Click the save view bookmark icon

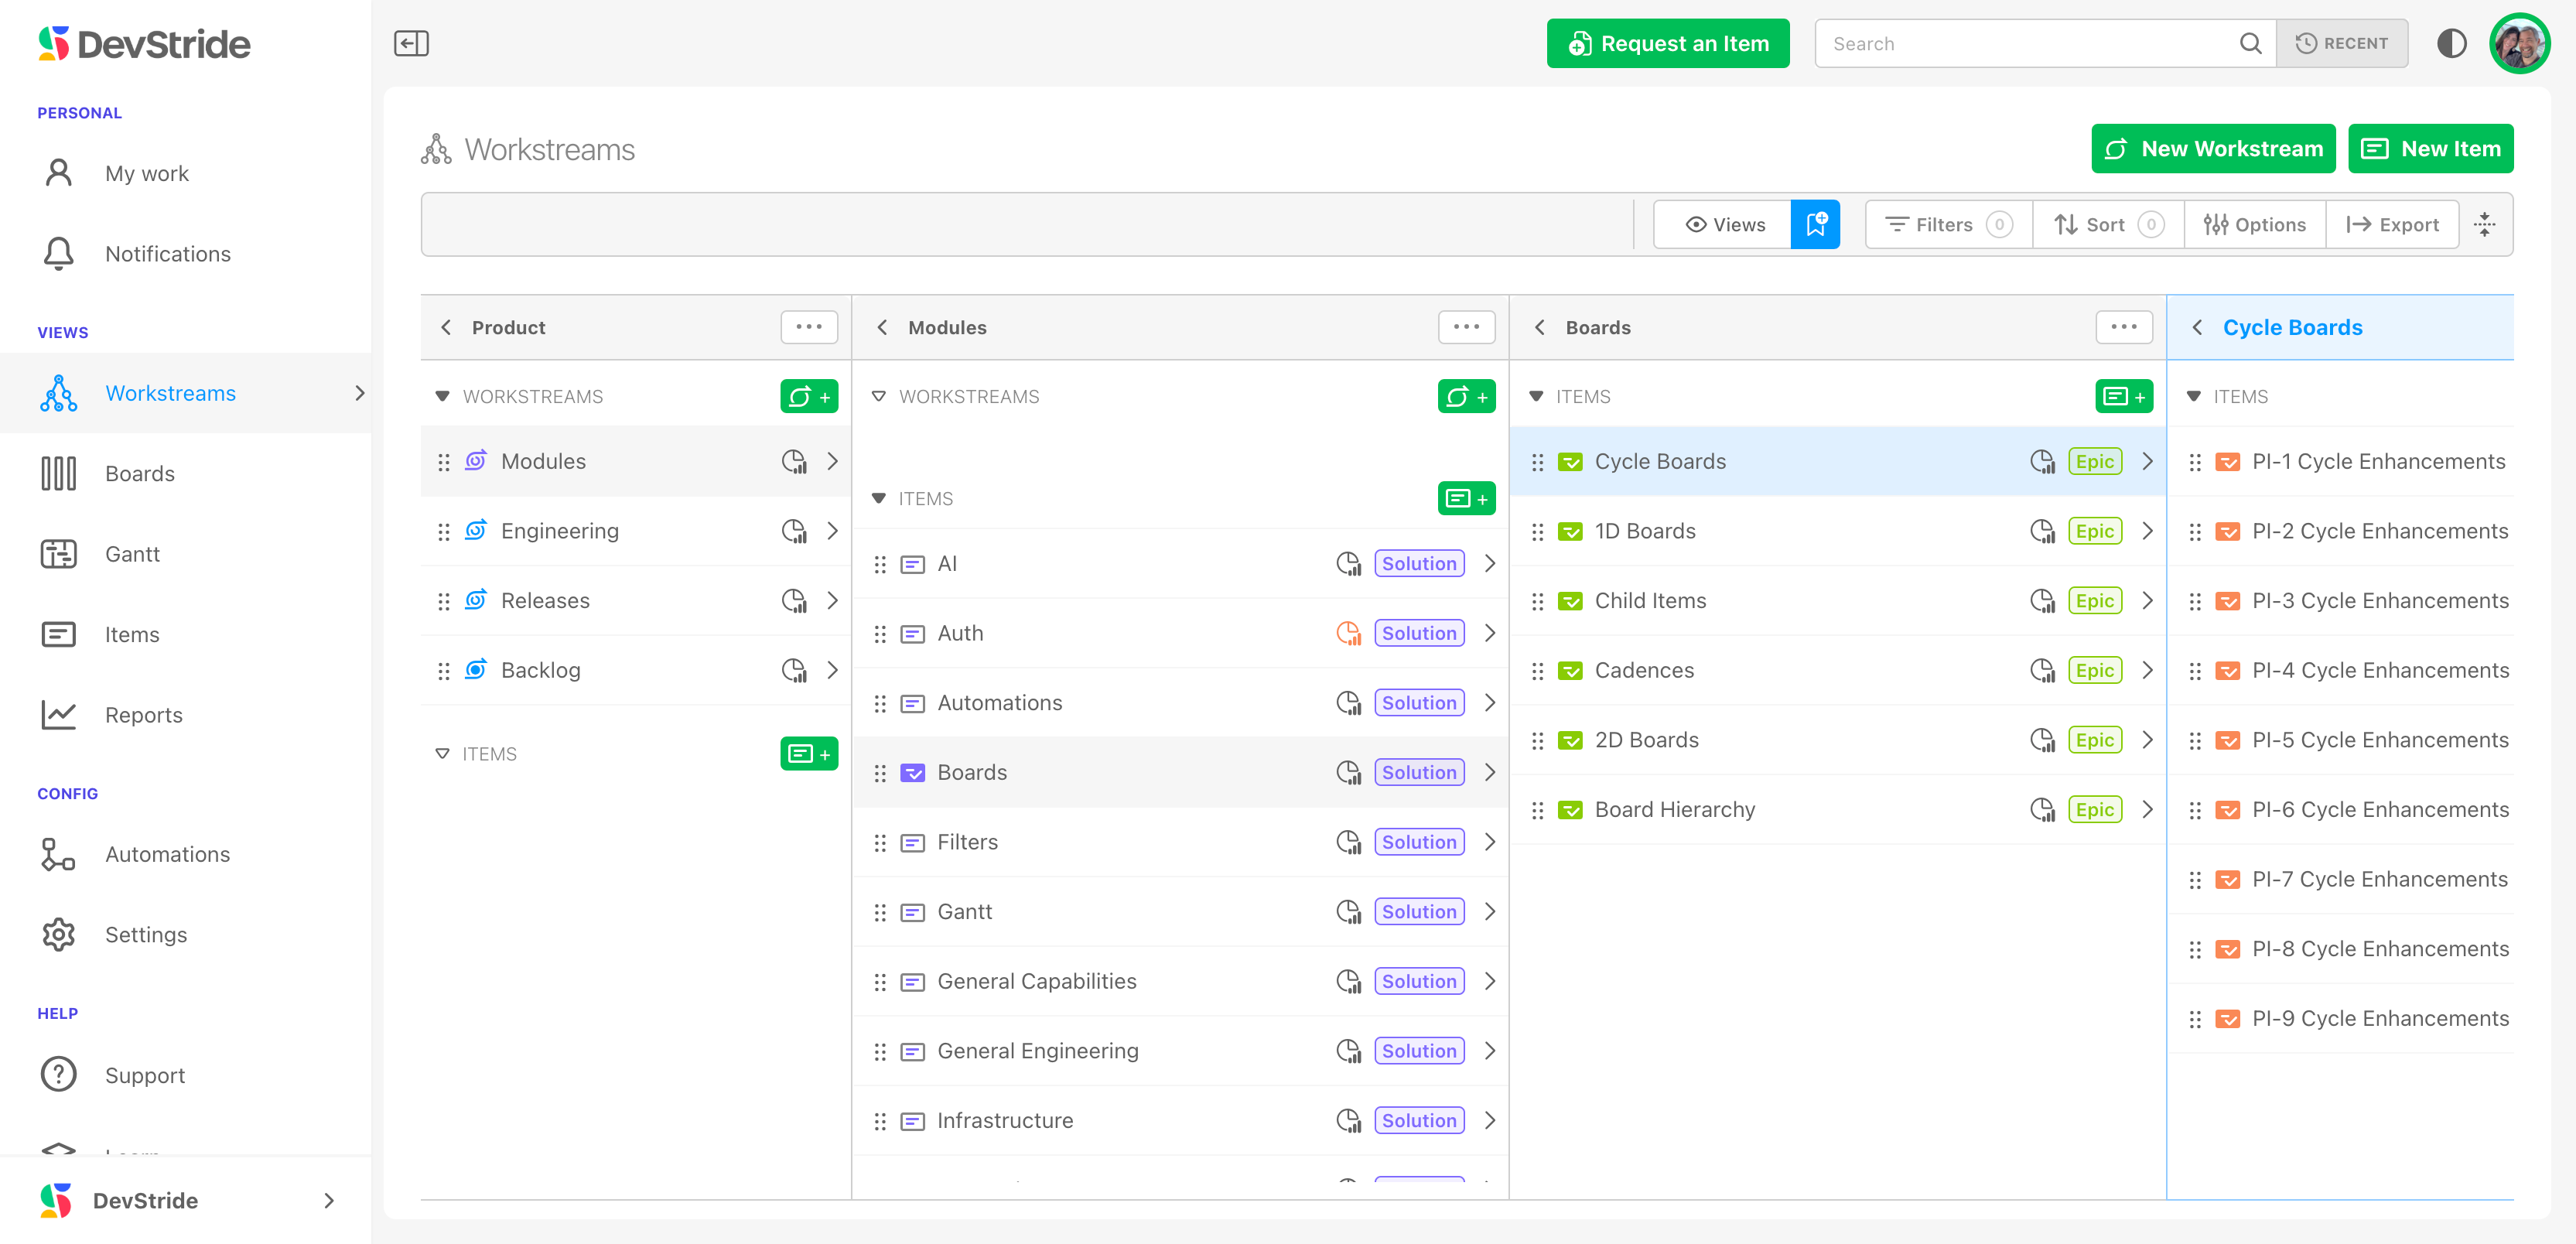[1815, 224]
